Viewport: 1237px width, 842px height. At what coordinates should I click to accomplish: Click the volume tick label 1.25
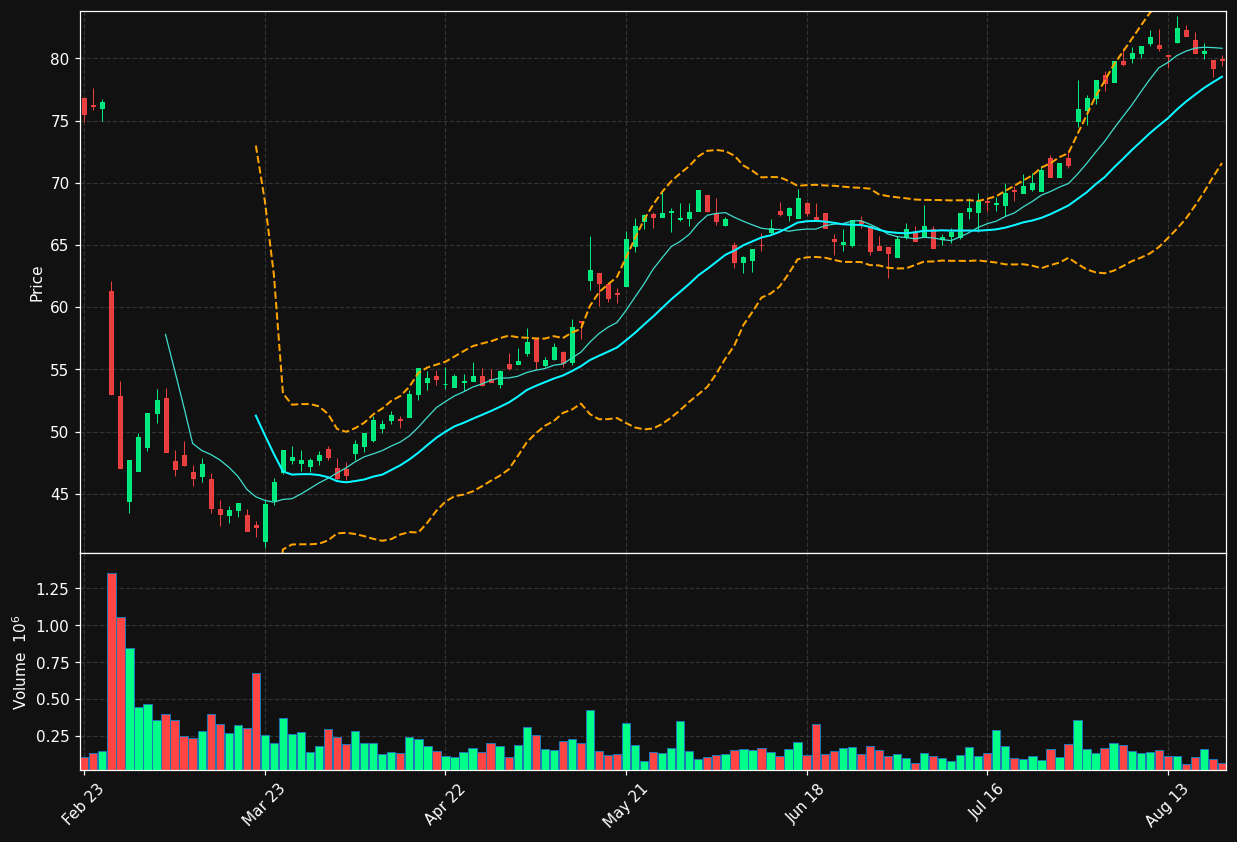pos(52,589)
